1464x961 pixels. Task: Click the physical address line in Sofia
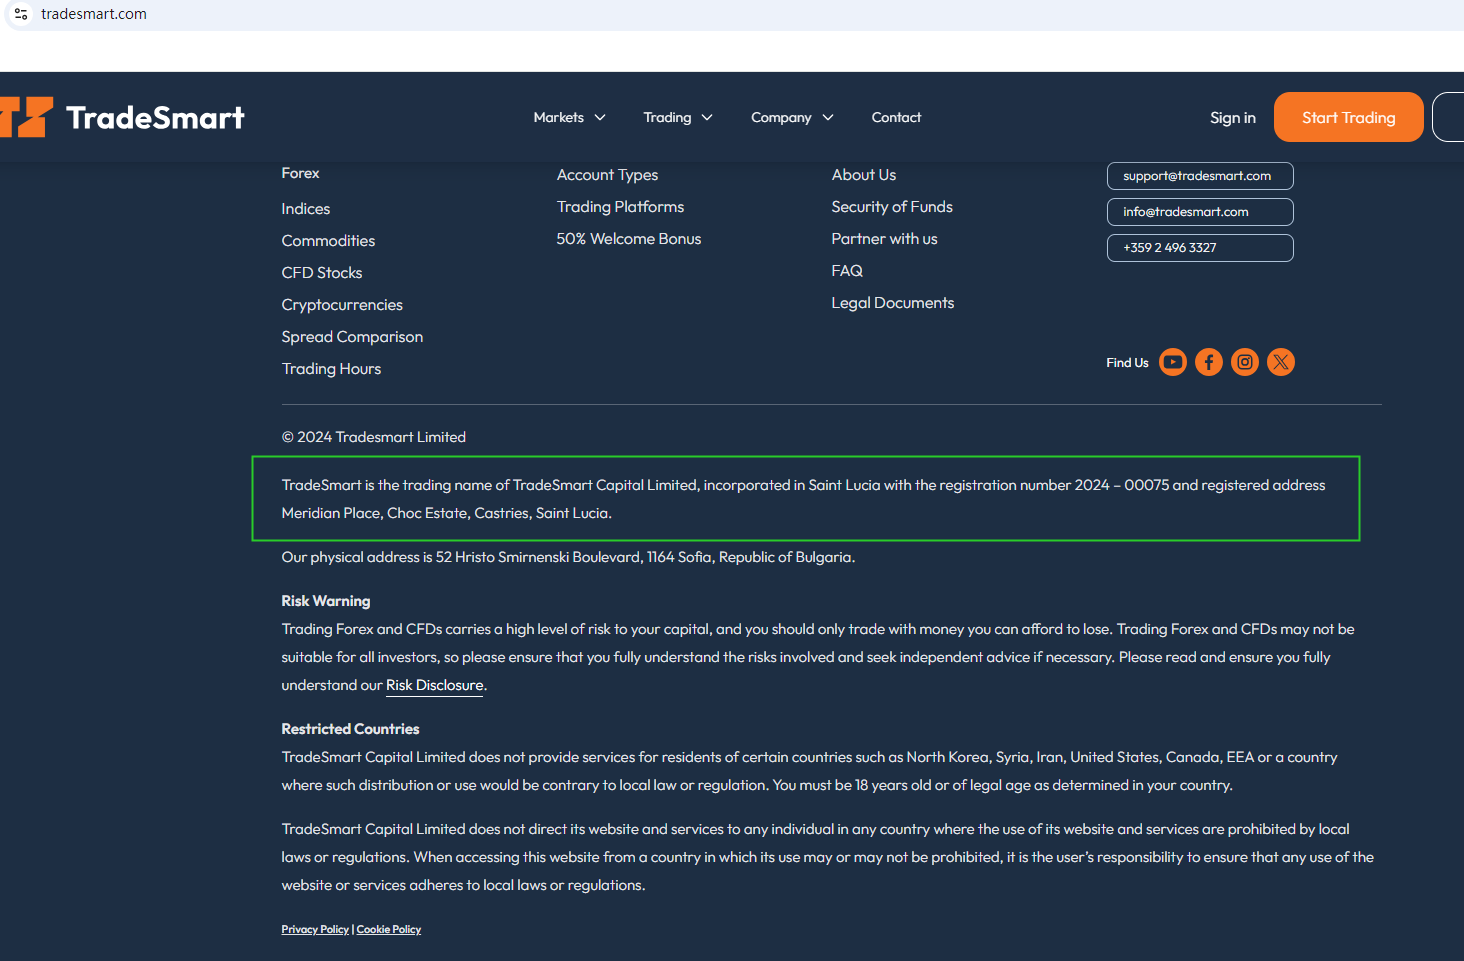568,557
